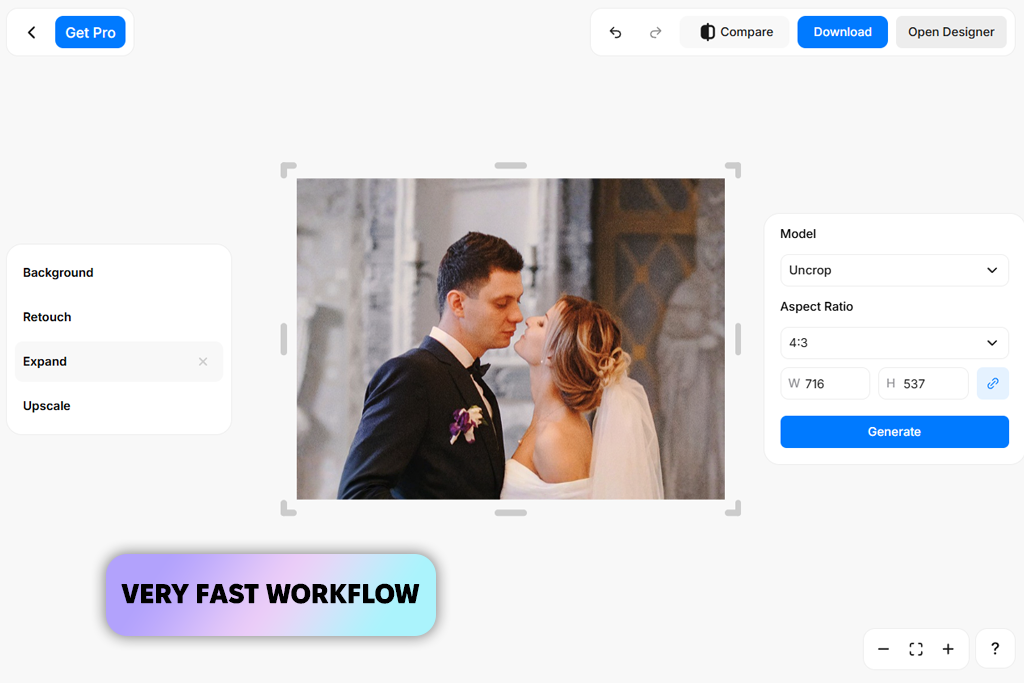
Task: Zoom out with the minus icon
Action: (x=884, y=649)
